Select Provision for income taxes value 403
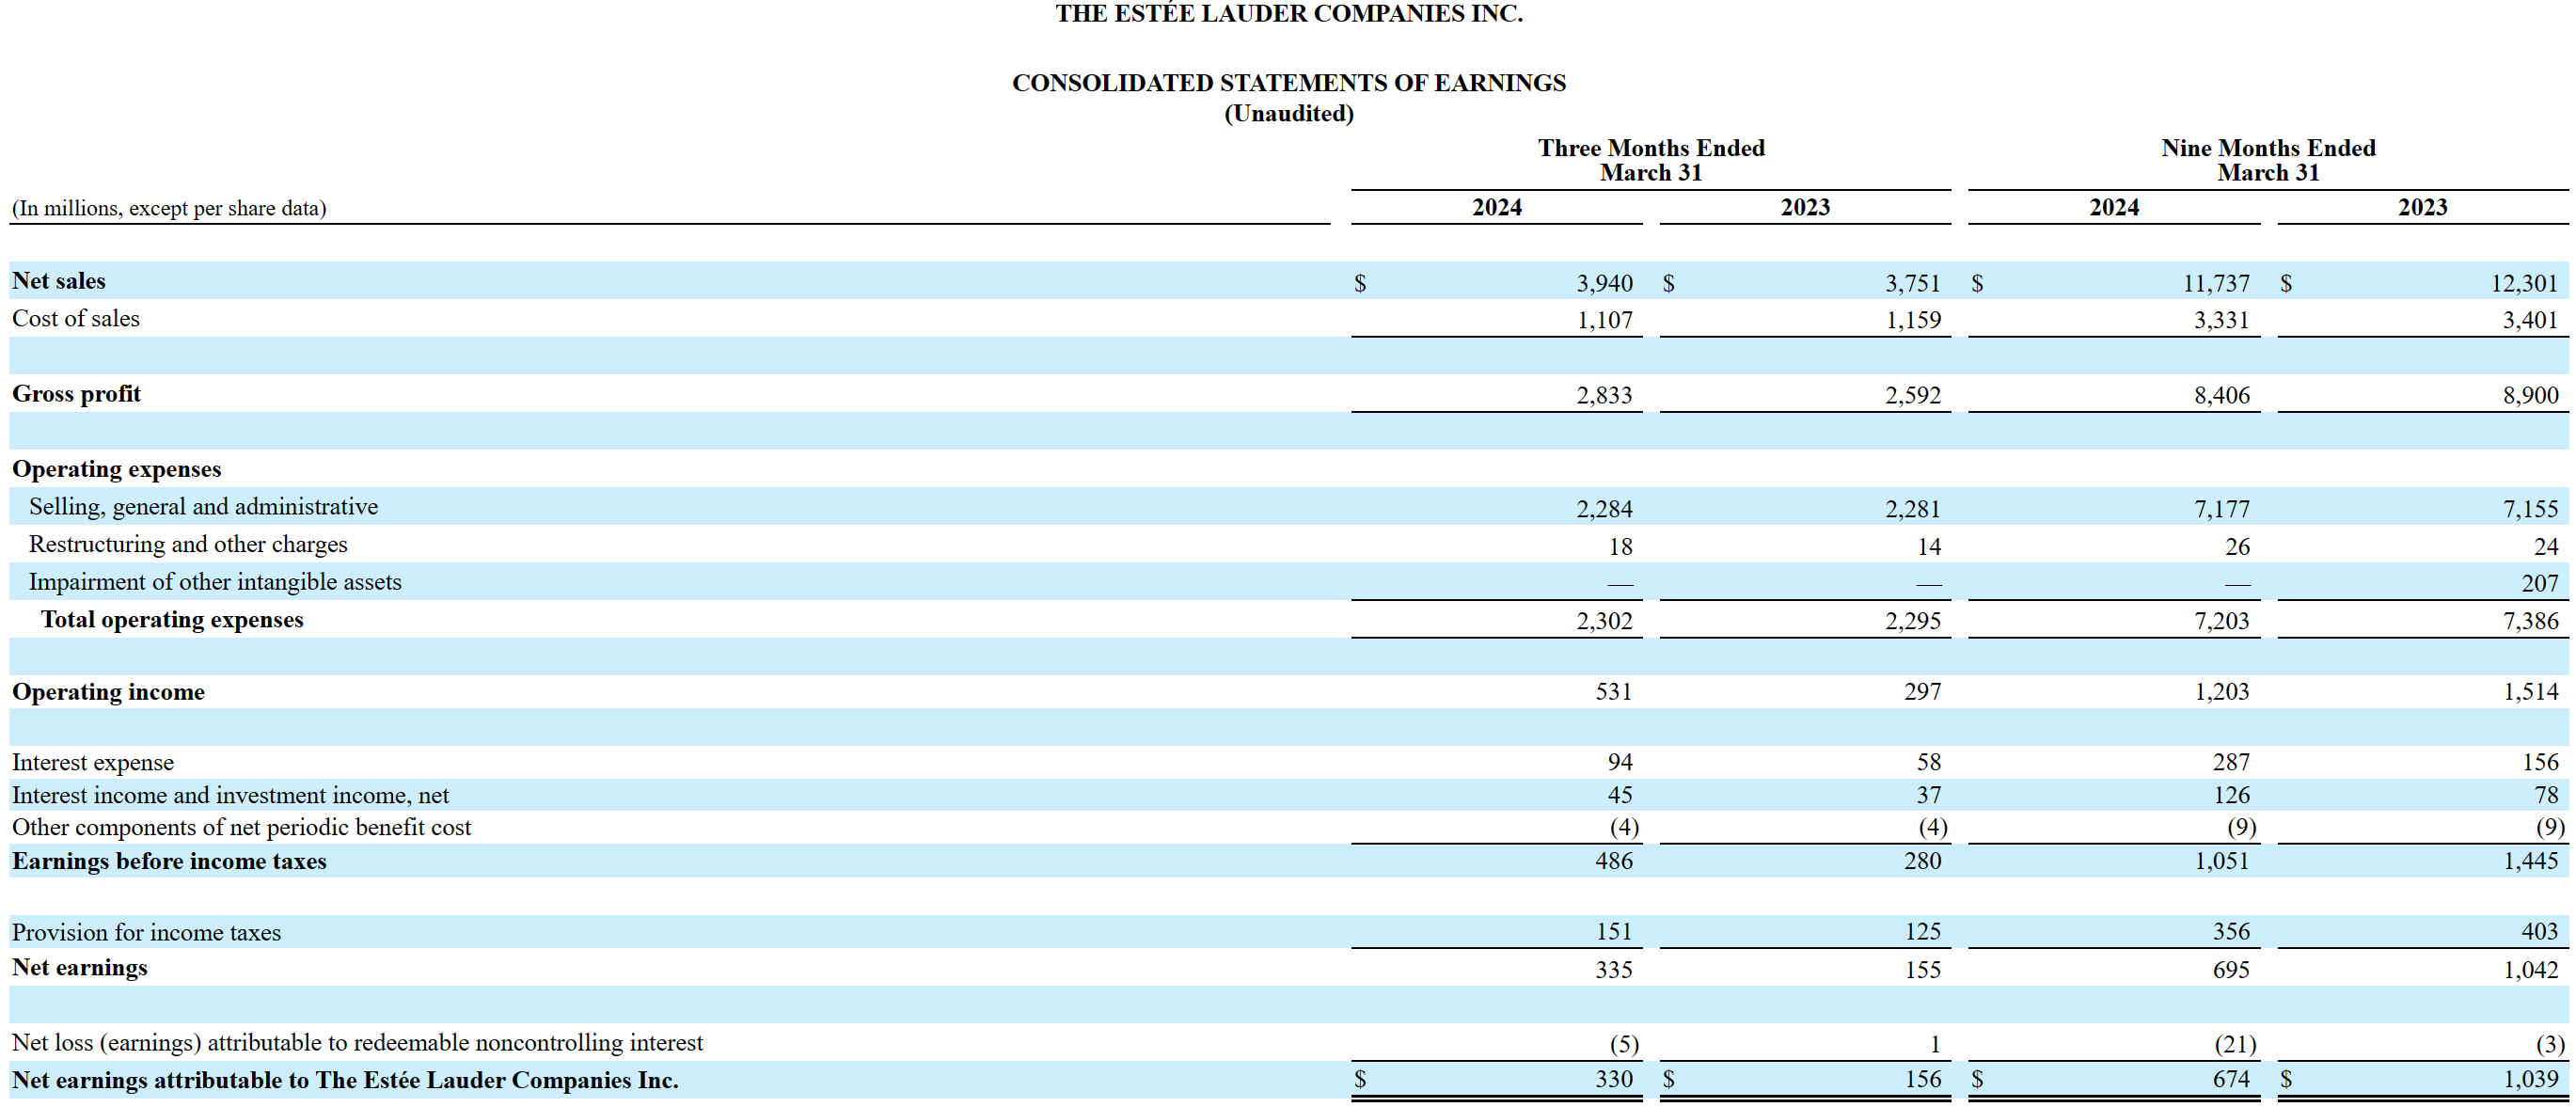2576x1107 pixels. (2540, 932)
